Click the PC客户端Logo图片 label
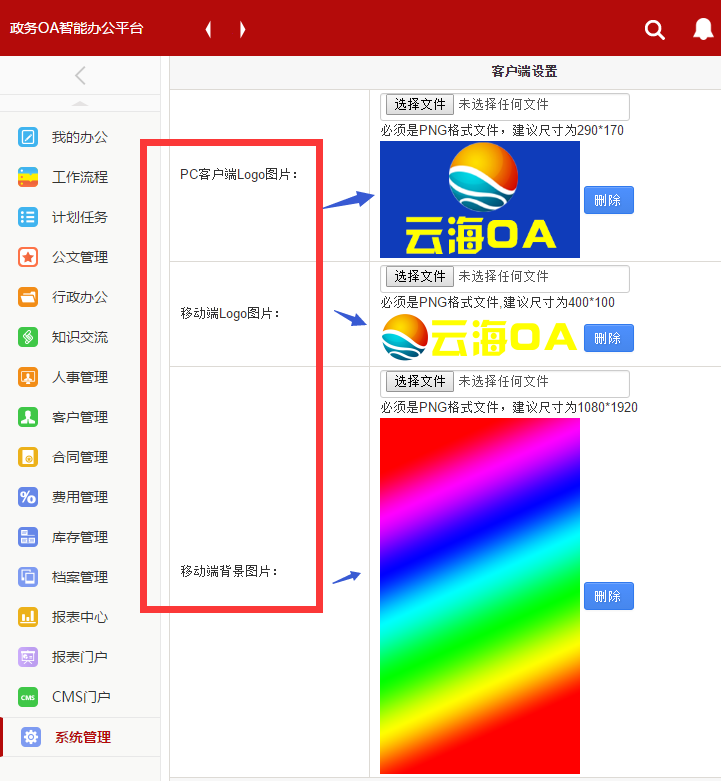The width and height of the screenshot is (721, 781). [239, 174]
